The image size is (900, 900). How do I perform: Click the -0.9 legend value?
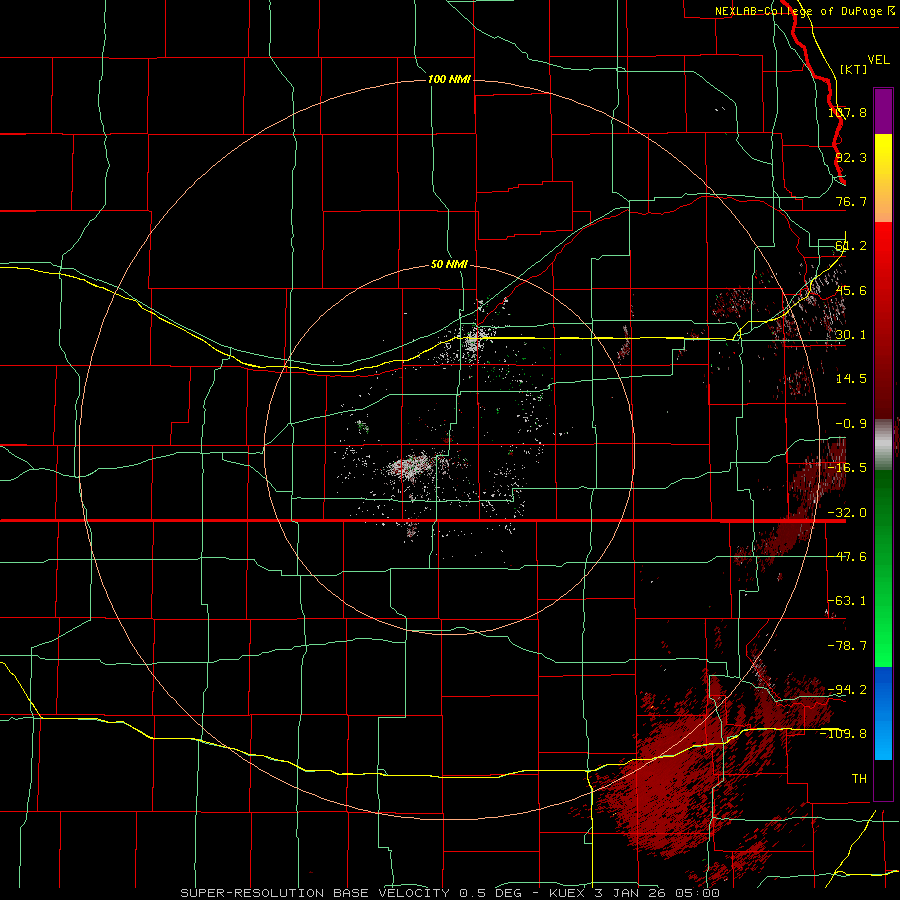click(851, 424)
